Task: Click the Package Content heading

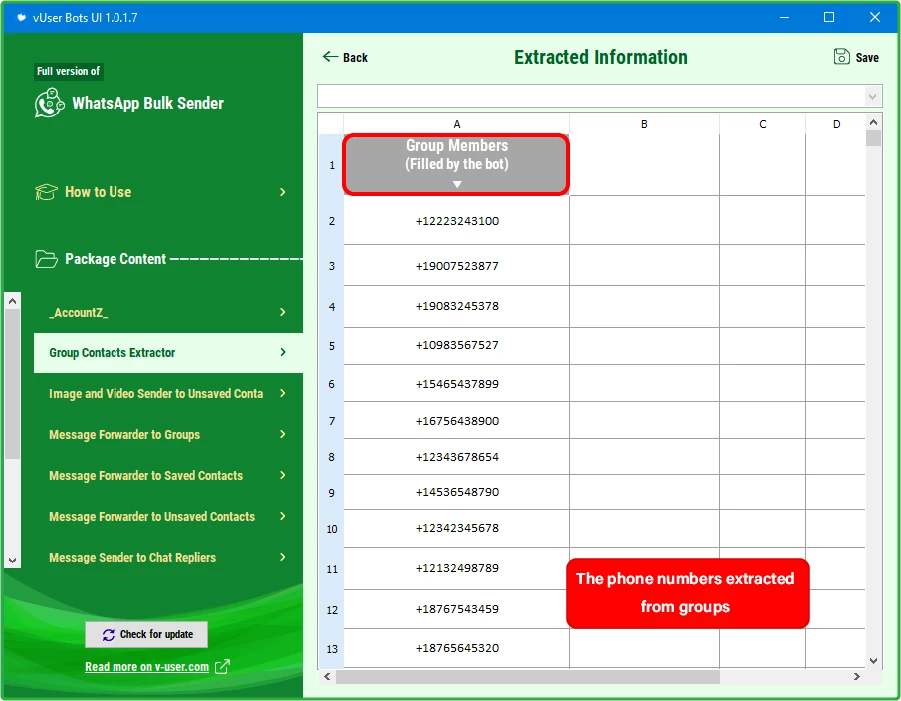Action: (x=115, y=259)
